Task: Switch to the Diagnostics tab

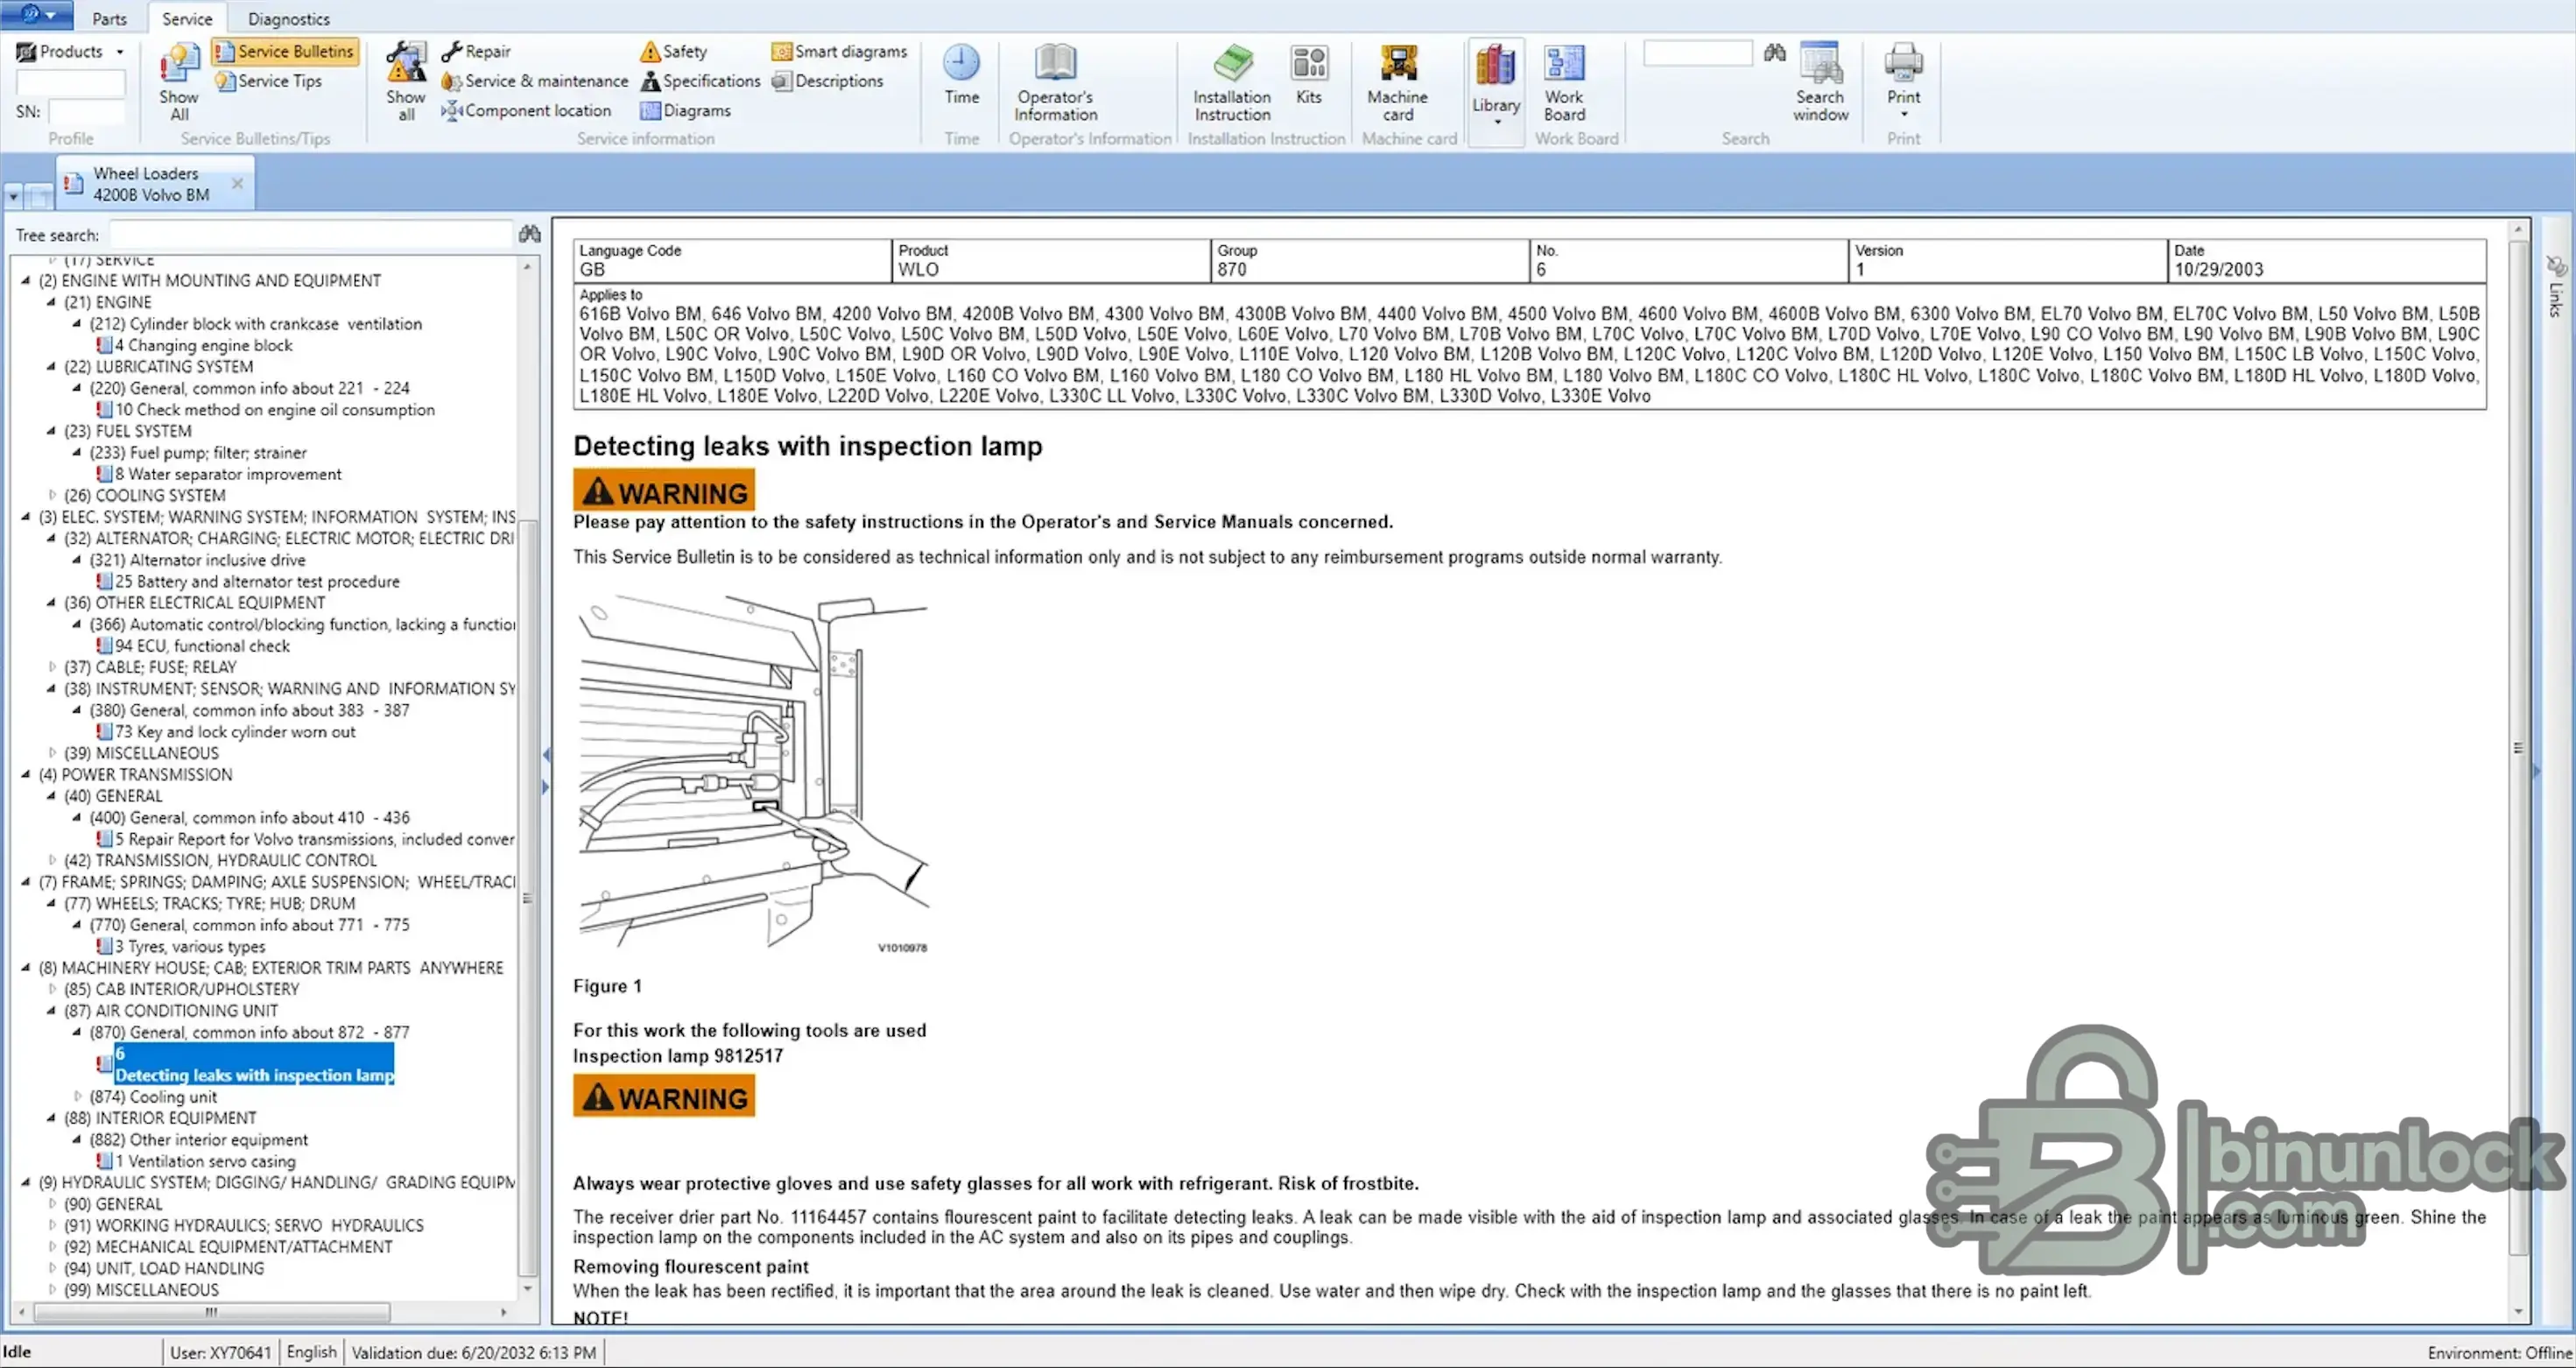Action: (288, 18)
